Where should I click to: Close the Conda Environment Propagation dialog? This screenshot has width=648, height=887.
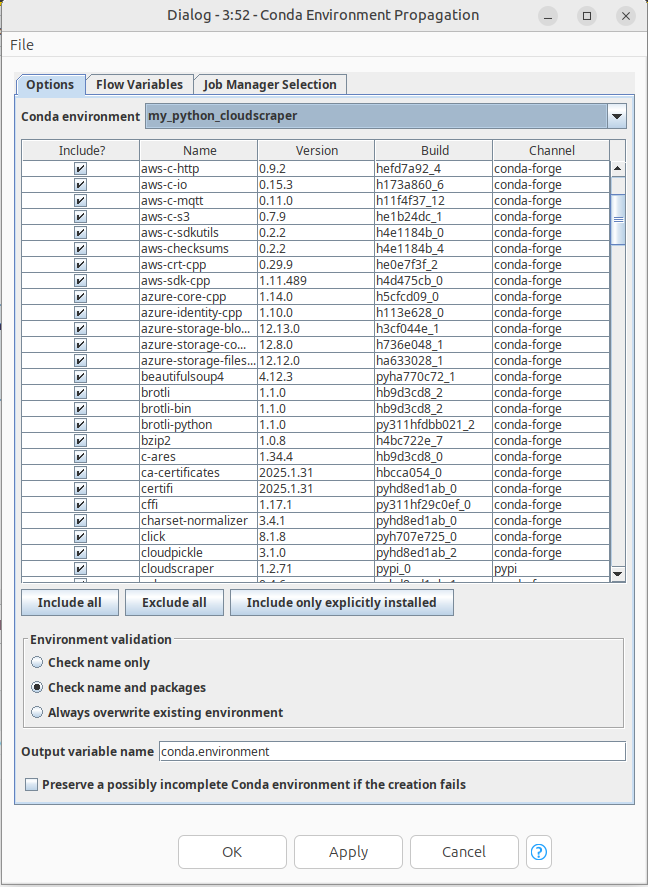(x=626, y=16)
